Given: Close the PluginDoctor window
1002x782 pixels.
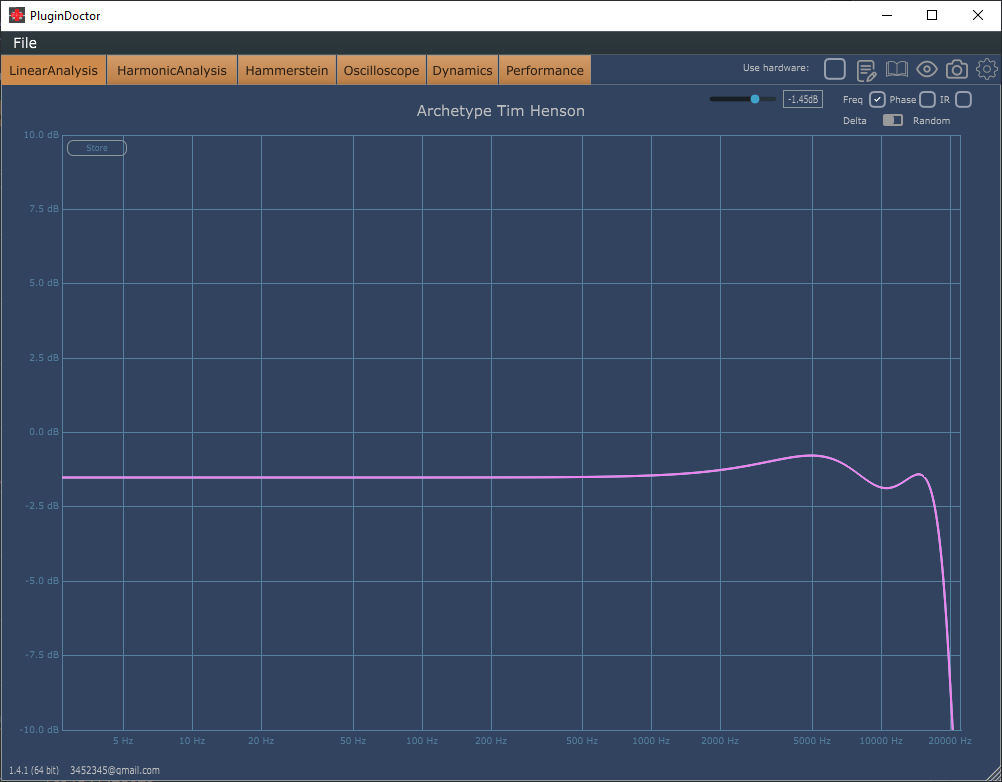Looking at the screenshot, I should pos(978,15).
